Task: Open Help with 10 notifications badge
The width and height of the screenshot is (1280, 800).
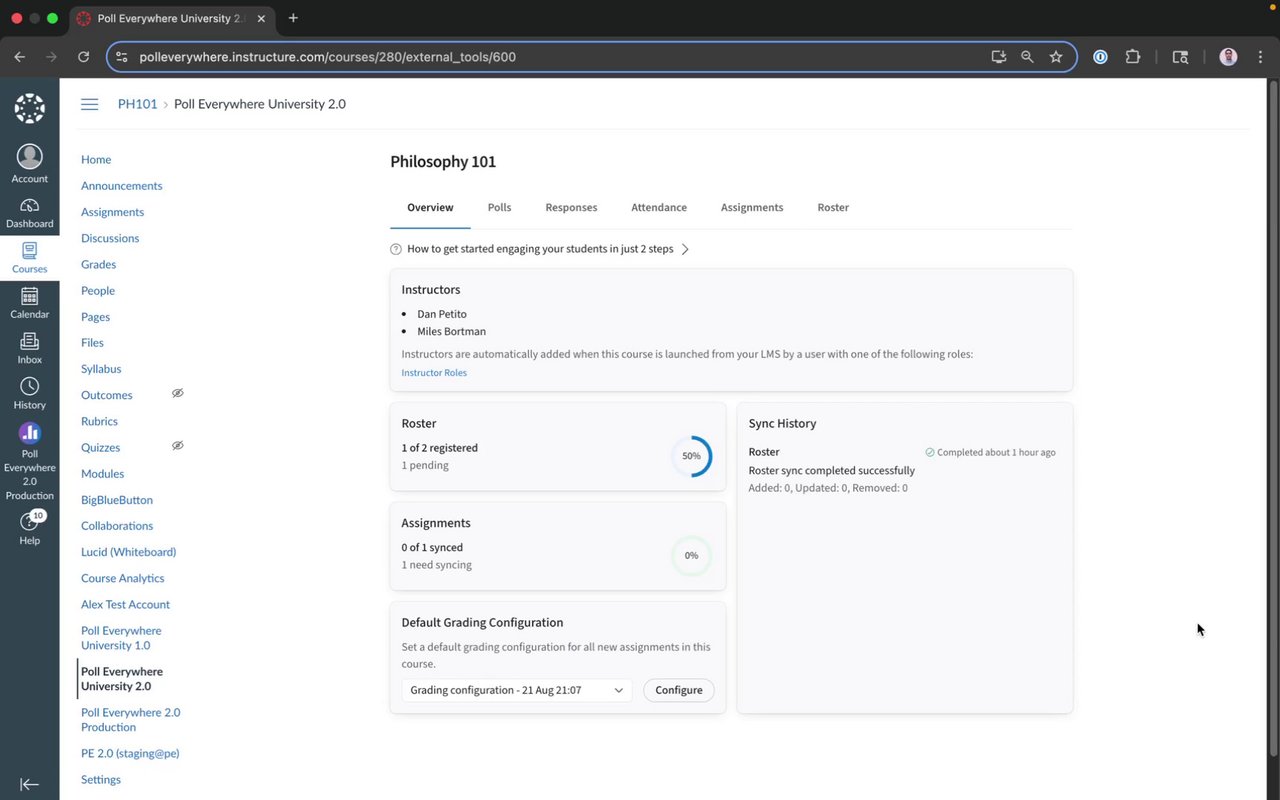Action: (29, 528)
